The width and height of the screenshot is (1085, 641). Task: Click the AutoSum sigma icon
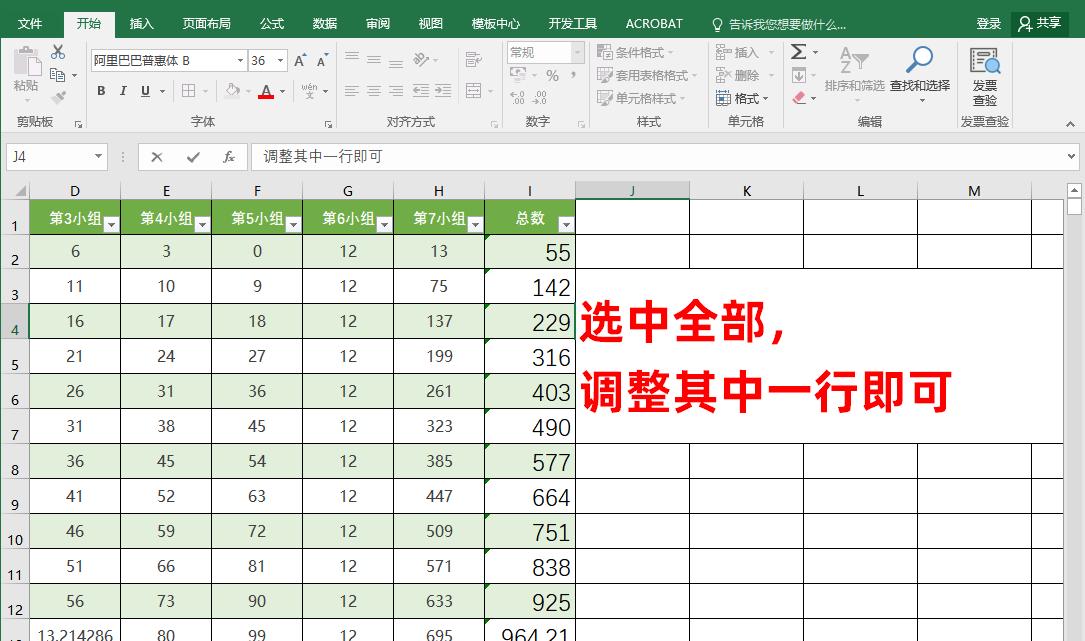point(799,52)
